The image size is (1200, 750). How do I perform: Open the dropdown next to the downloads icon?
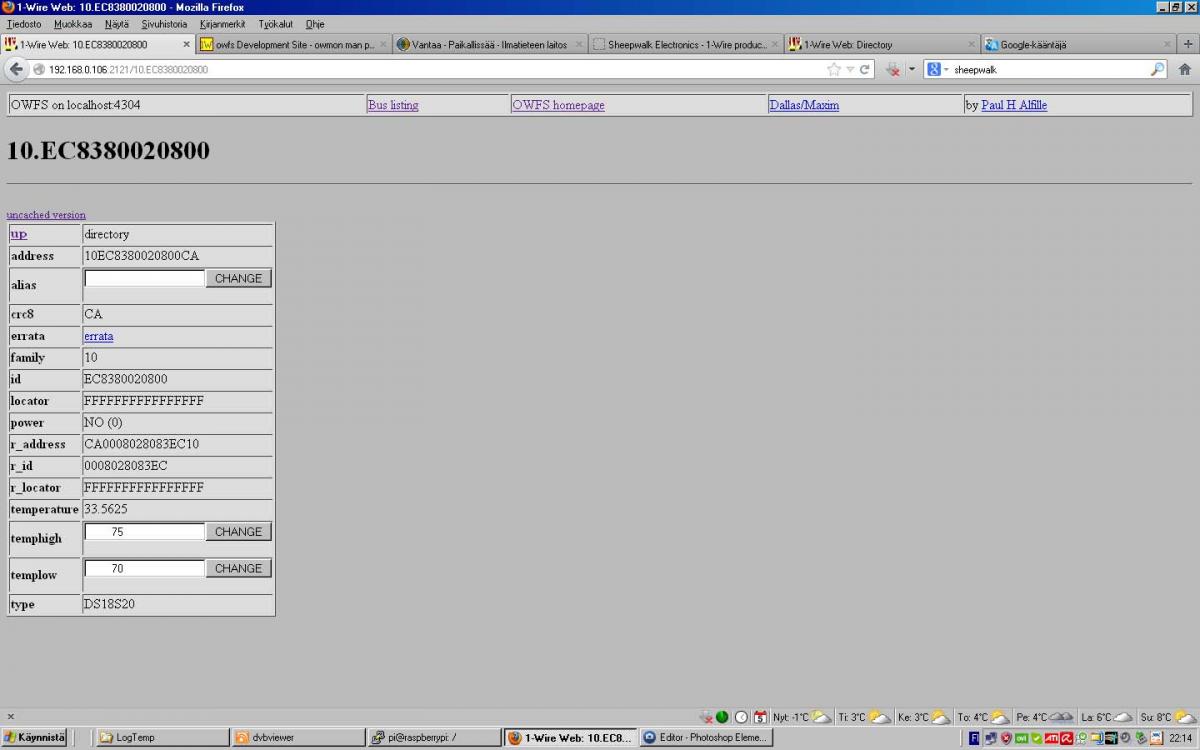click(911, 70)
